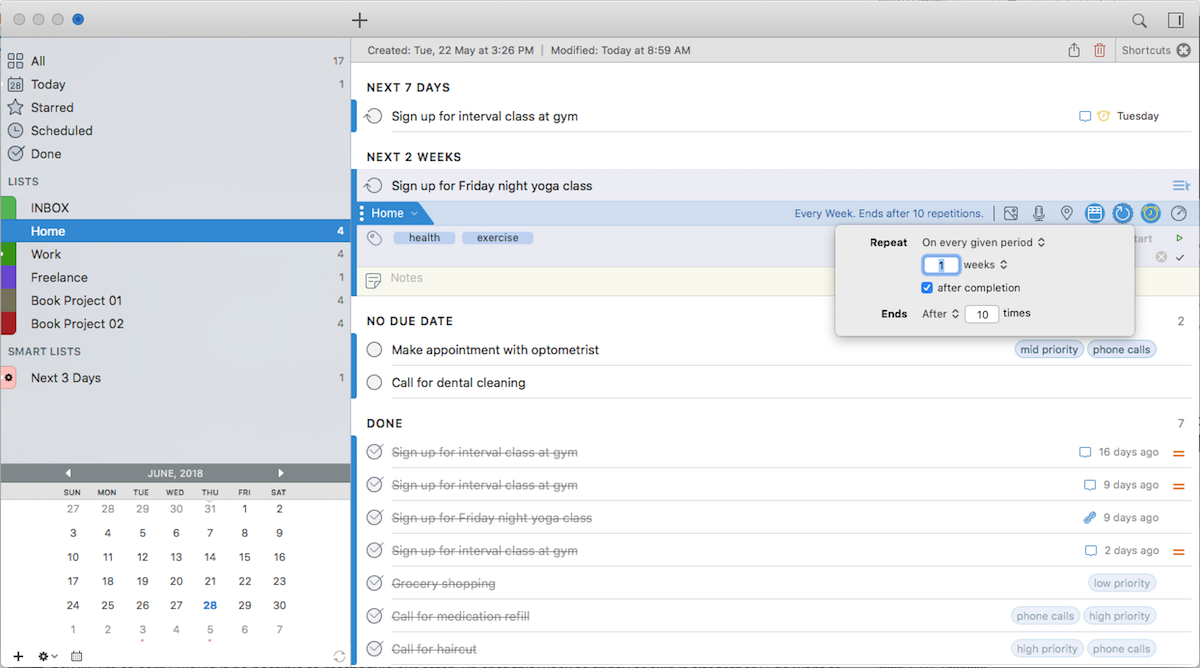1200x668 pixels.
Task: Complete Make appointment with optometrist task
Action: tap(375, 350)
